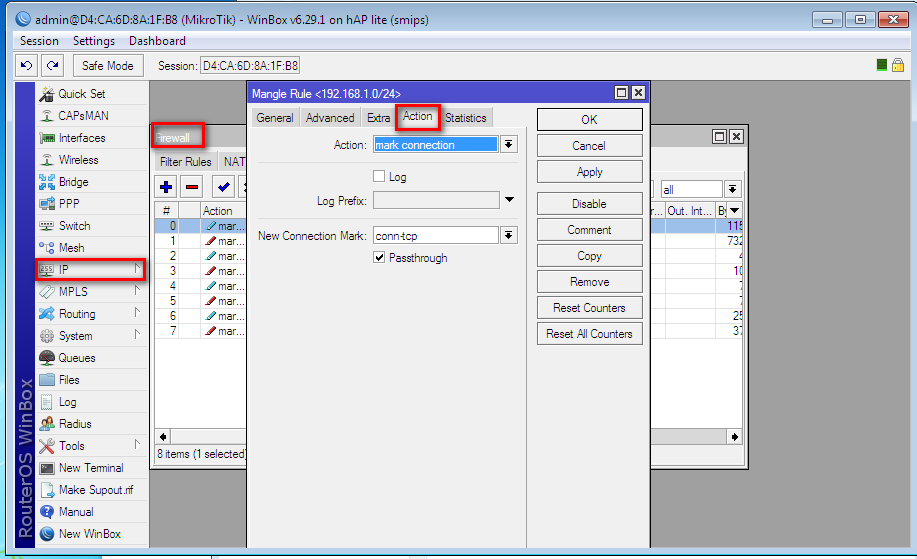This screenshot has height=559, width=917.
Task: Launch New WinBox
Action: (x=91, y=534)
